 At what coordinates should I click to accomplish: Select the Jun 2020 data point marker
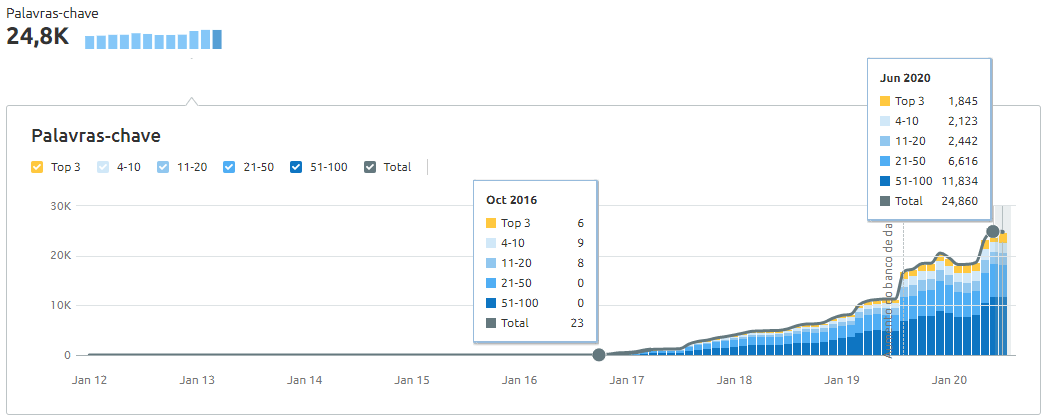click(993, 232)
